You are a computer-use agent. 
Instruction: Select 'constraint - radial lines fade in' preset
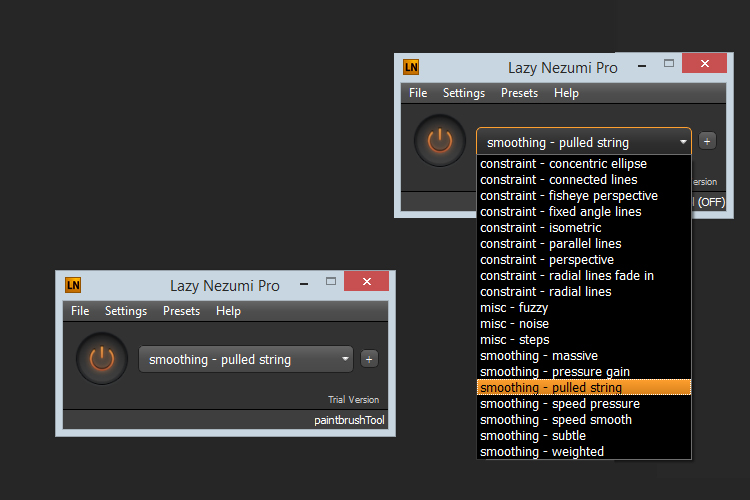pyautogui.click(x=584, y=276)
